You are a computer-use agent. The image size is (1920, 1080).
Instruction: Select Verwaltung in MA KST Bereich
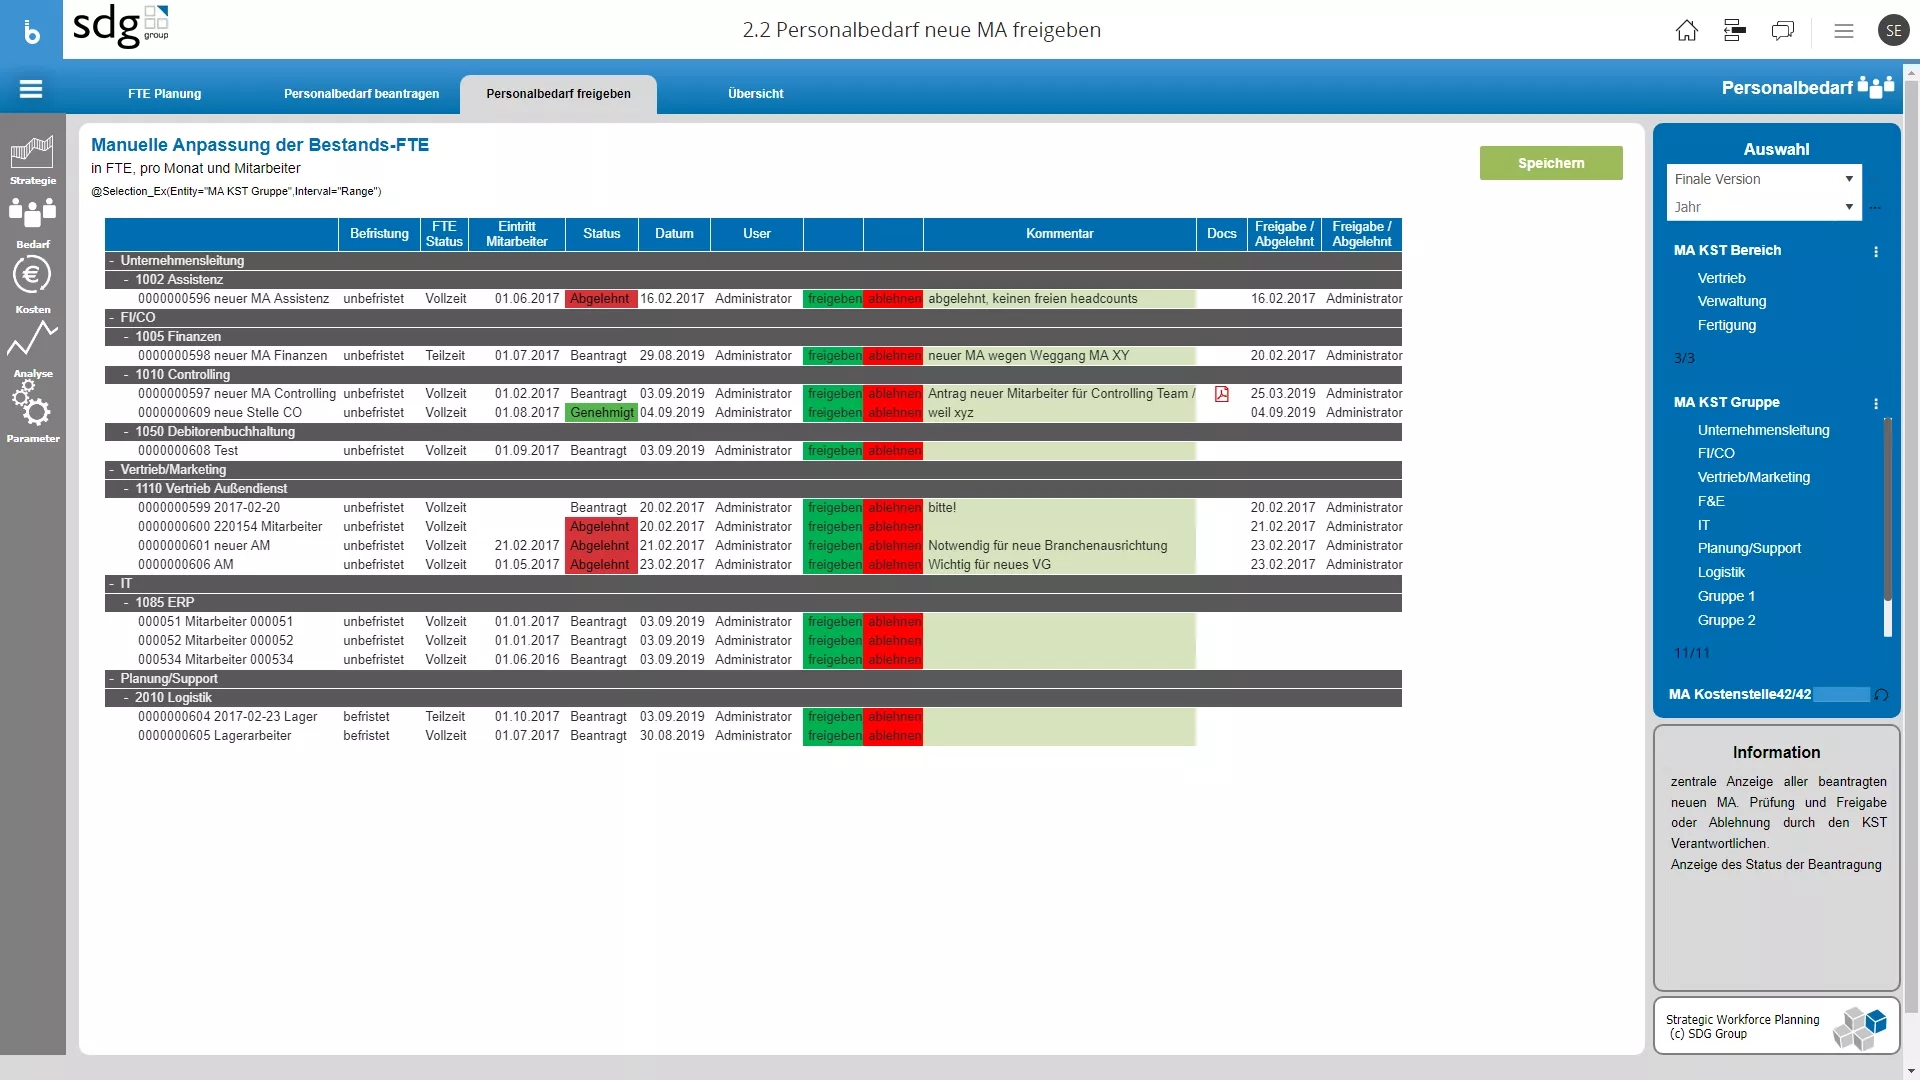(1731, 301)
